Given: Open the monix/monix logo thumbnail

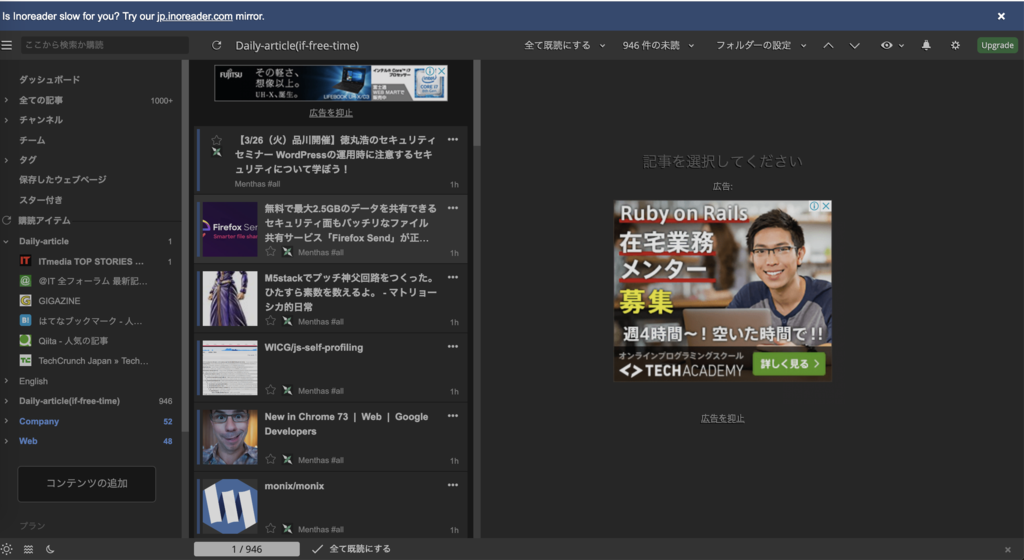Looking at the screenshot, I should tap(230, 506).
